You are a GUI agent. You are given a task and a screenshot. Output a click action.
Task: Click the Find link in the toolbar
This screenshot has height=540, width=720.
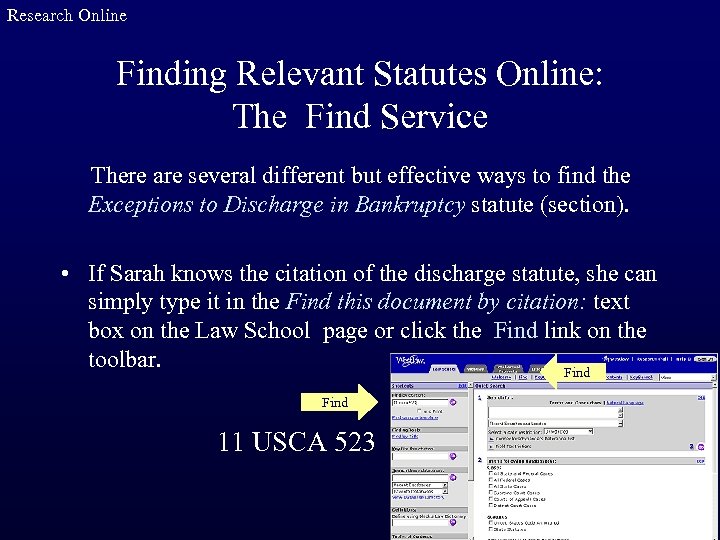tap(523, 377)
